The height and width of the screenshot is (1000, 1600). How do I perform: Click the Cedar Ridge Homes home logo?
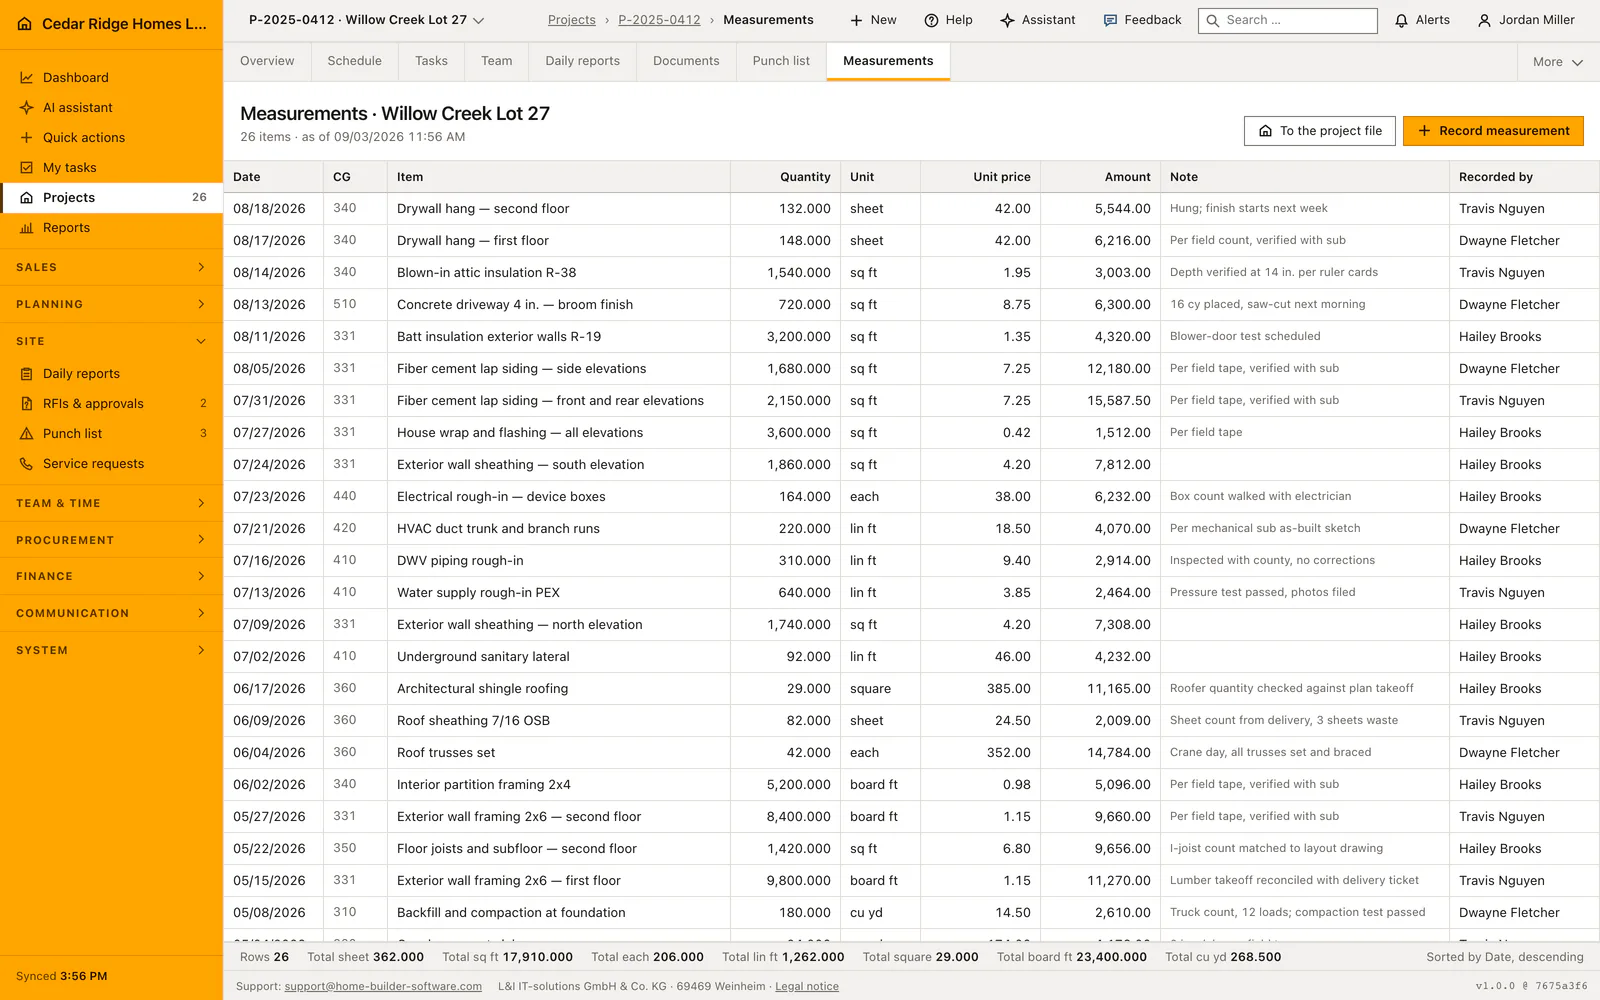tap(25, 23)
